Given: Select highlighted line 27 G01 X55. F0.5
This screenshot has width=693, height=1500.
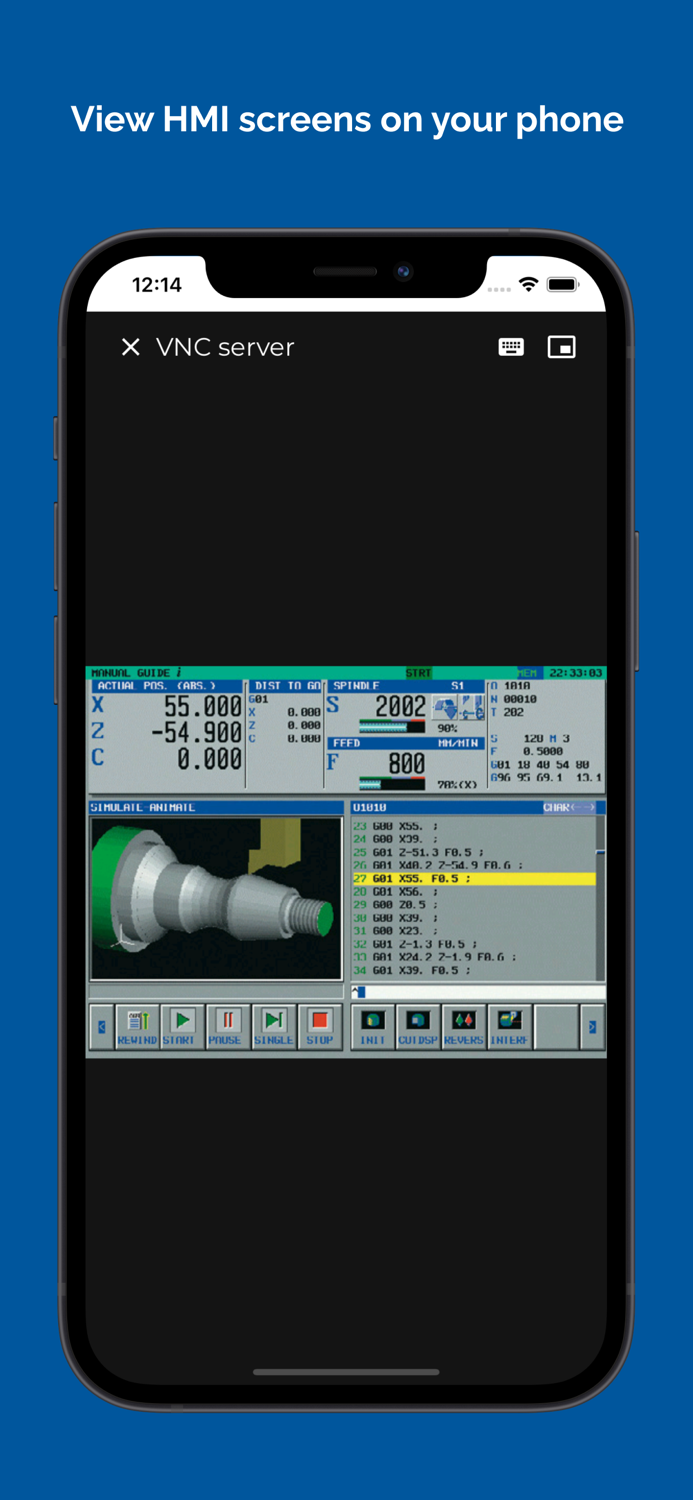Looking at the screenshot, I should [474, 878].
